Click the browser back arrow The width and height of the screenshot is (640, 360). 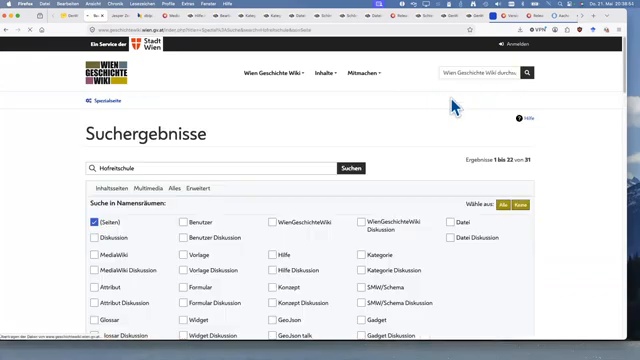6,30
